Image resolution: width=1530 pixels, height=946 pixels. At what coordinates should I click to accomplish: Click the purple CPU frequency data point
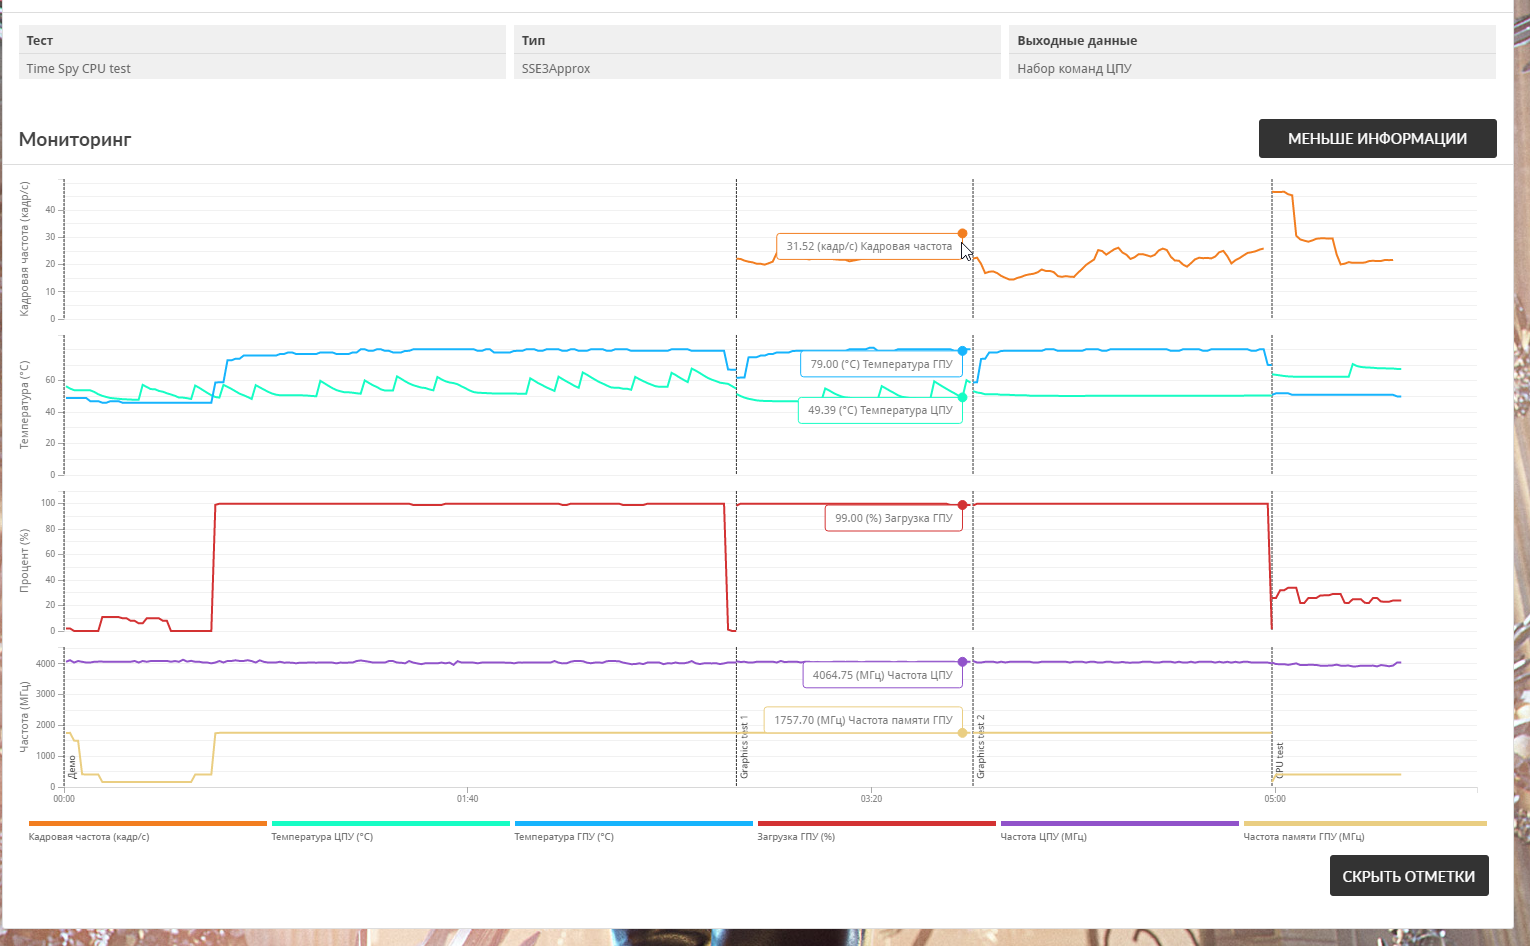[x=963, y=662]
